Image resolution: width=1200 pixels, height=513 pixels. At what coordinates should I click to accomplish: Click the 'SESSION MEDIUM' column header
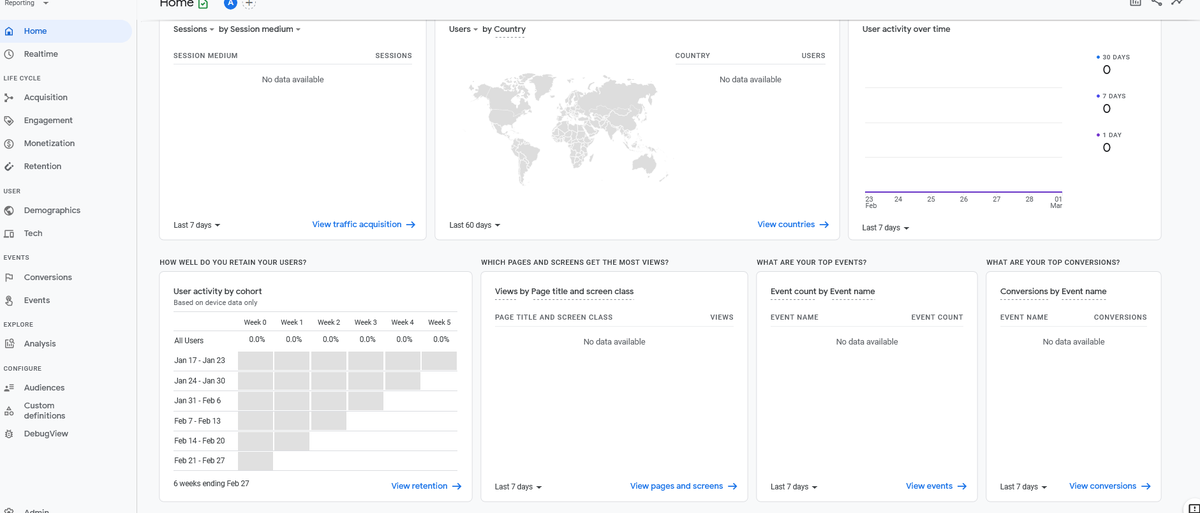coord(205,56)
